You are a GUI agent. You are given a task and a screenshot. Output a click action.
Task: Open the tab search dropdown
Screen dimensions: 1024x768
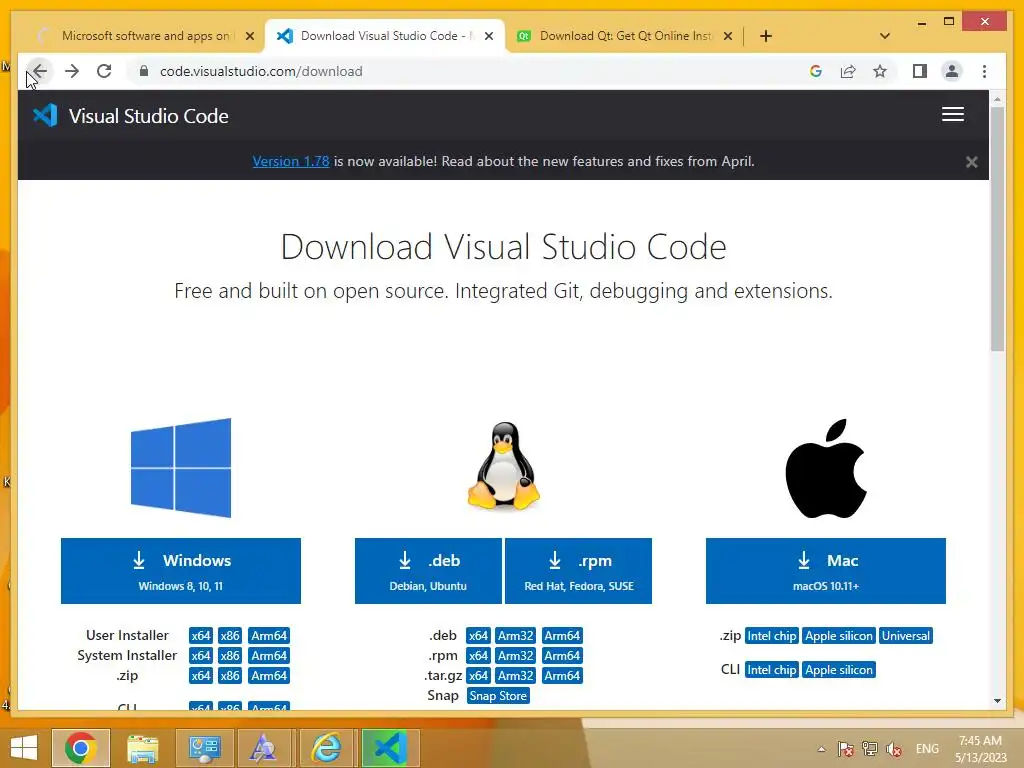pos(885,36)
